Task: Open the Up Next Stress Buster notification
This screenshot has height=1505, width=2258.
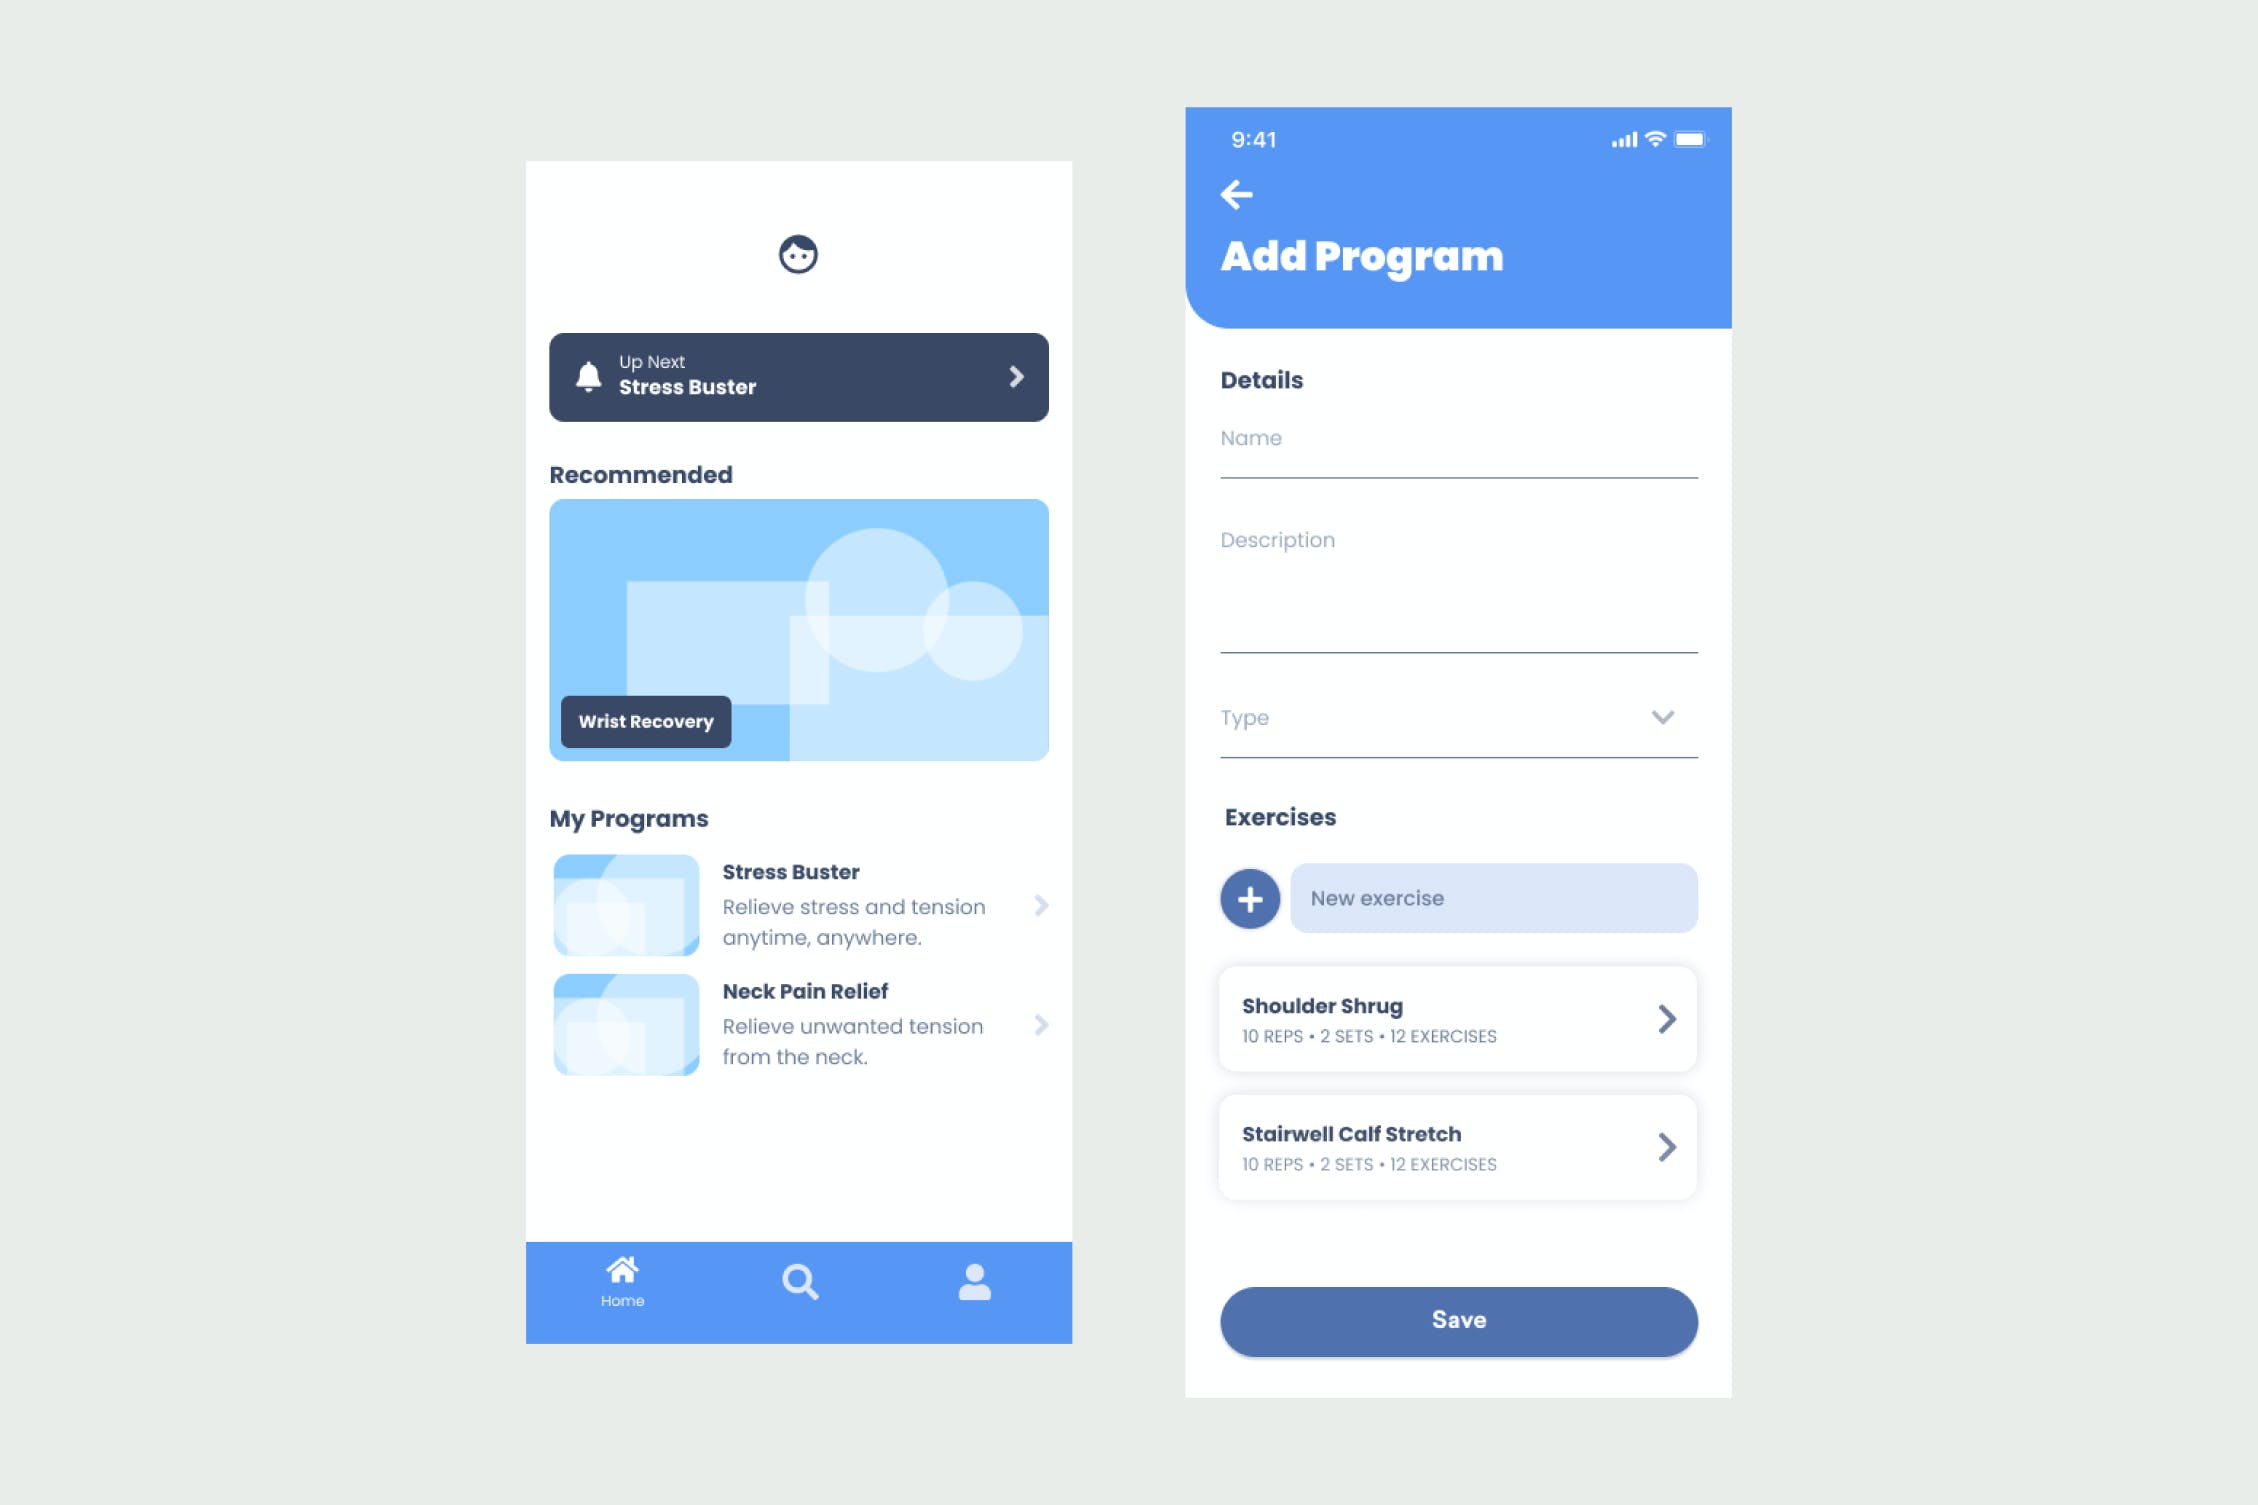Action: (799, 376)
